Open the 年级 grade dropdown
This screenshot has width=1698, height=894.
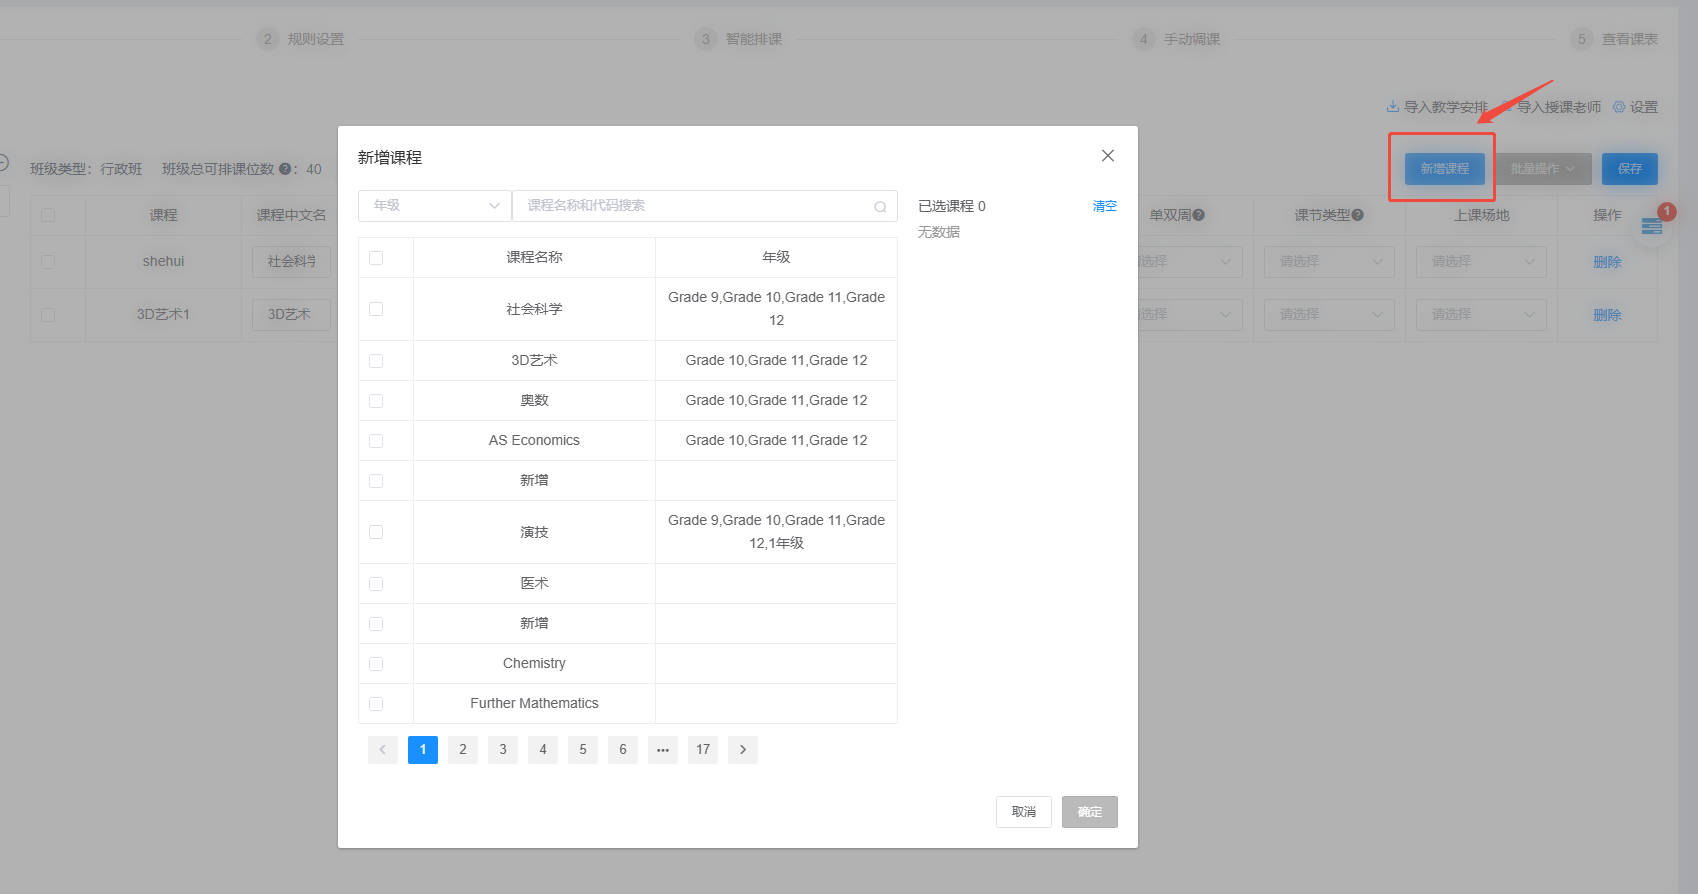click(x=435, y=206)
